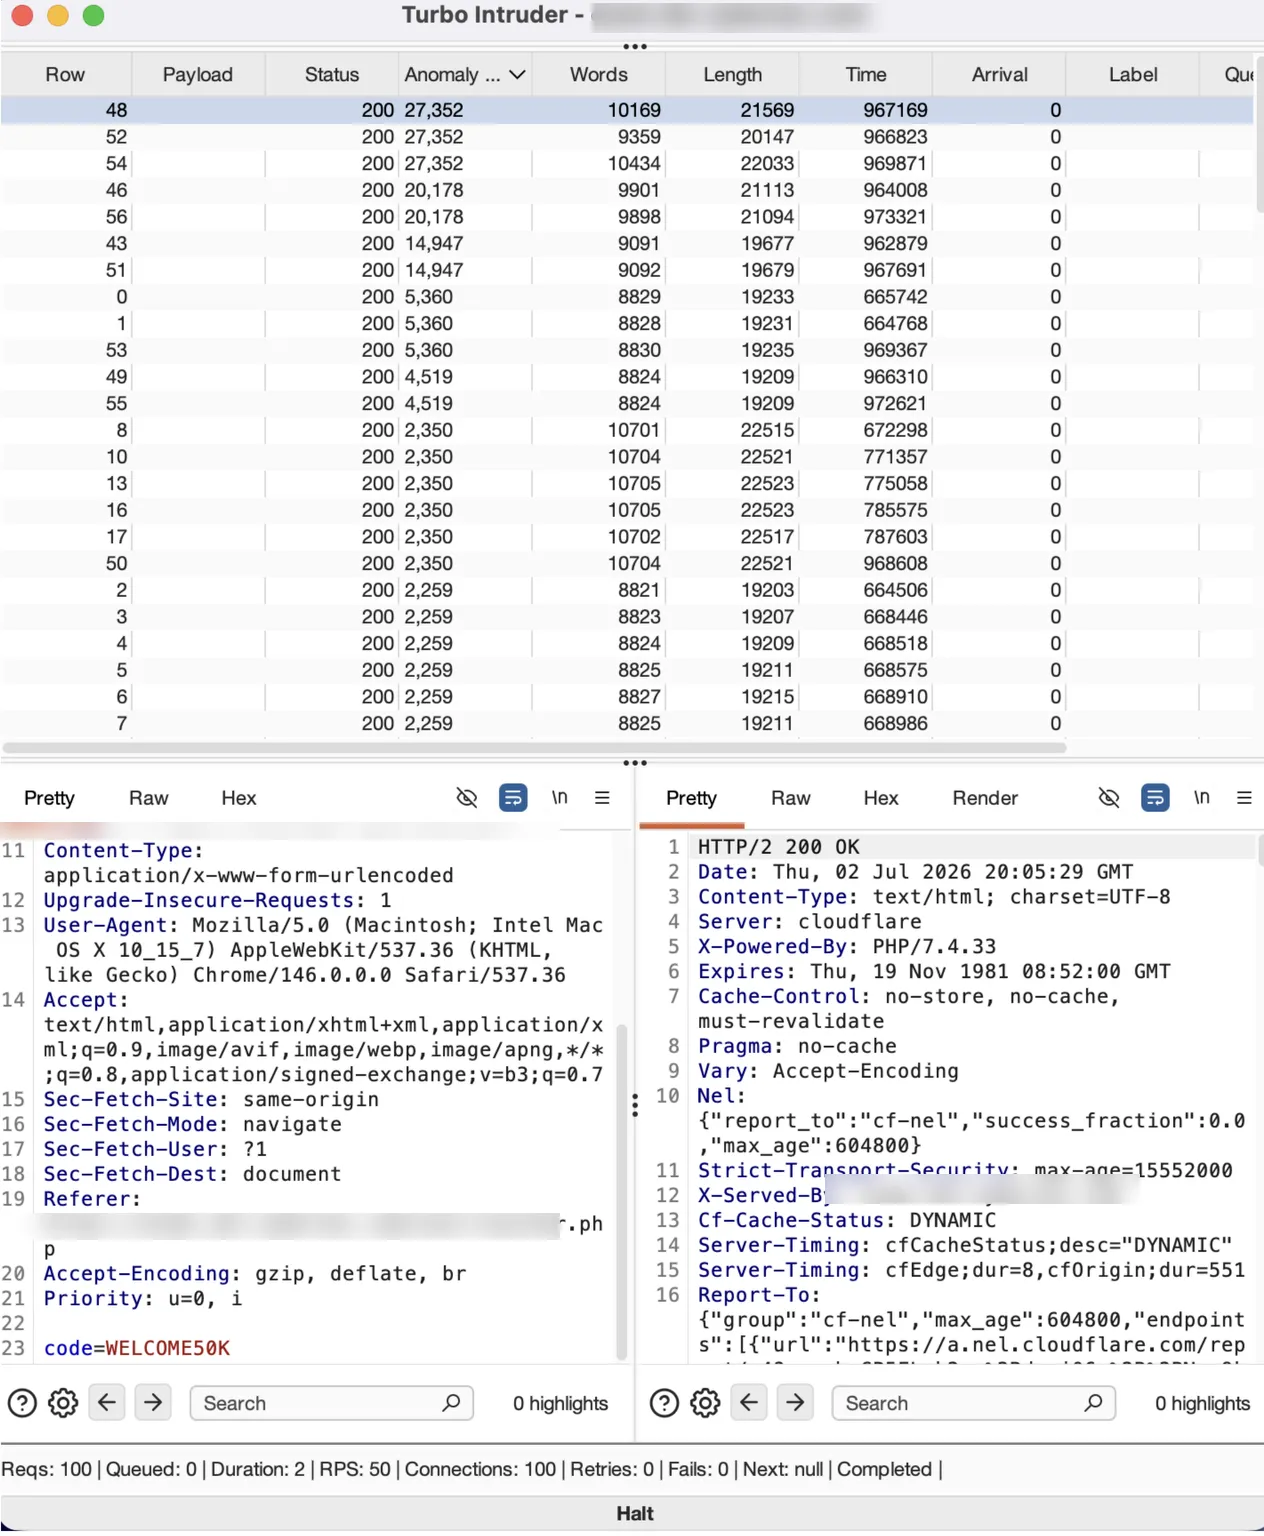Select result row 53
1264x1536 pixels.
(627, 350)
